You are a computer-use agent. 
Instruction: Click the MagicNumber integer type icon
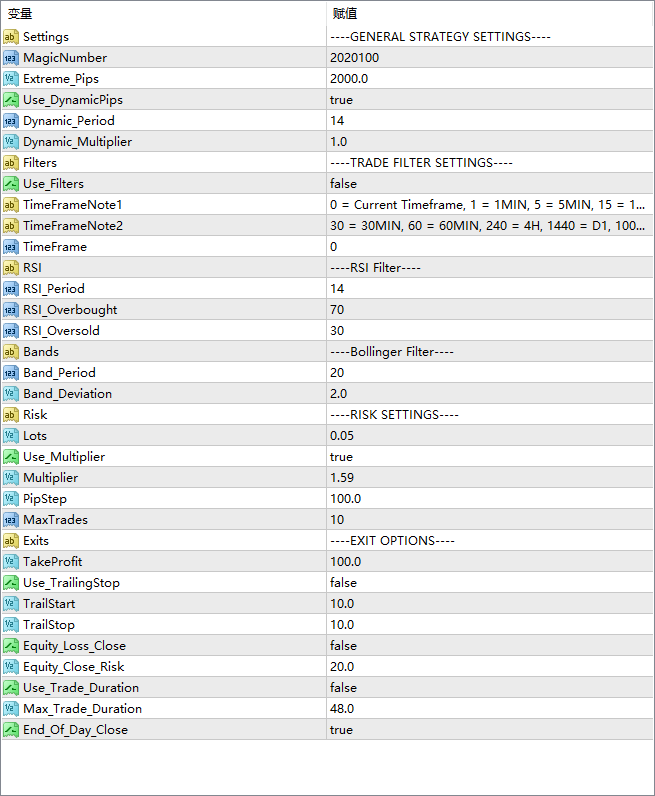click(11, 58)
